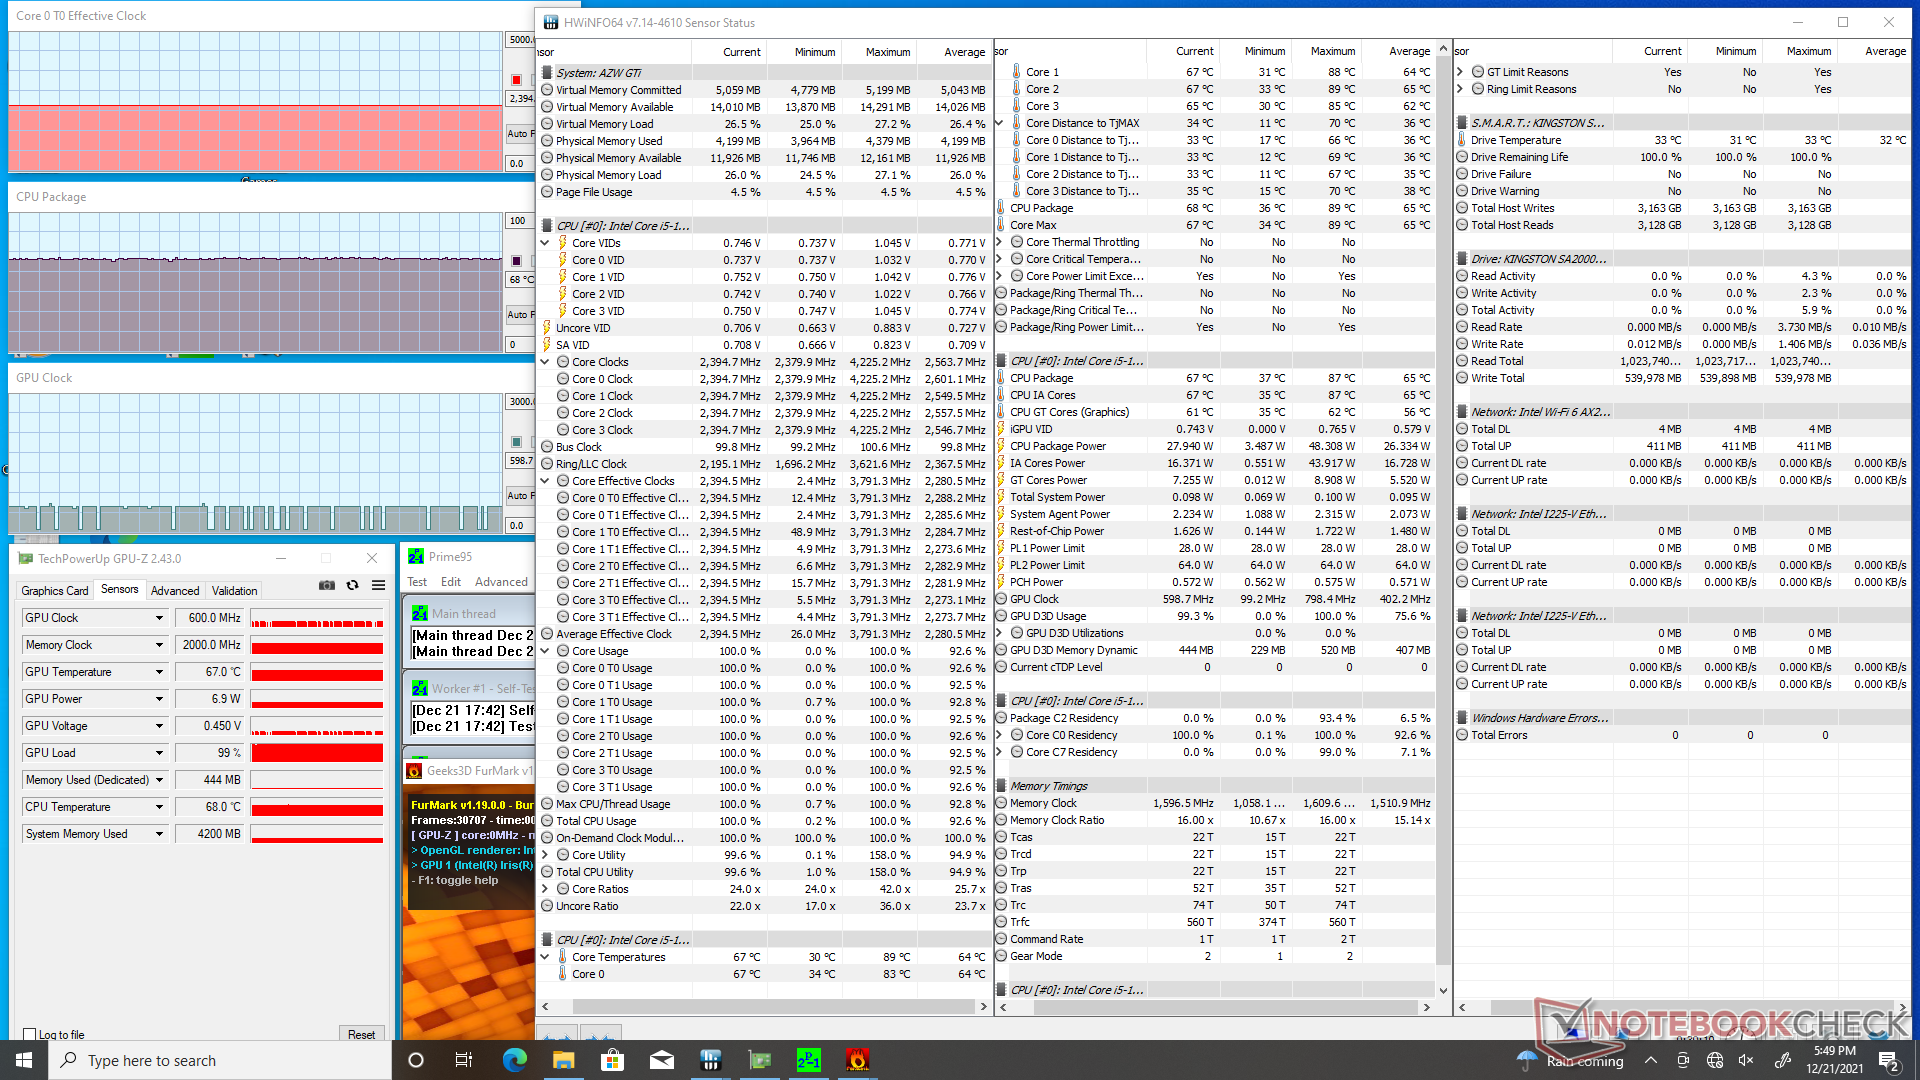Click the lightning icon beside Core 0 VID

563,260
